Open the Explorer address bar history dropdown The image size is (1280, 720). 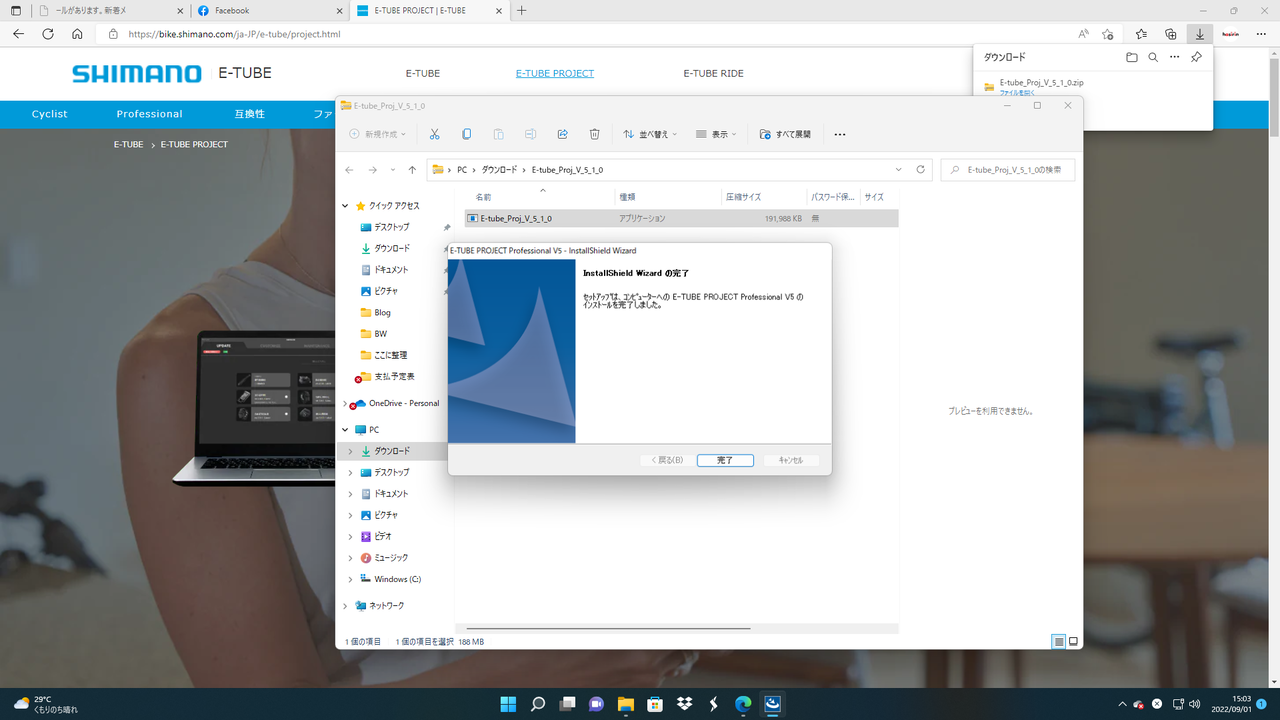(899, 170)
